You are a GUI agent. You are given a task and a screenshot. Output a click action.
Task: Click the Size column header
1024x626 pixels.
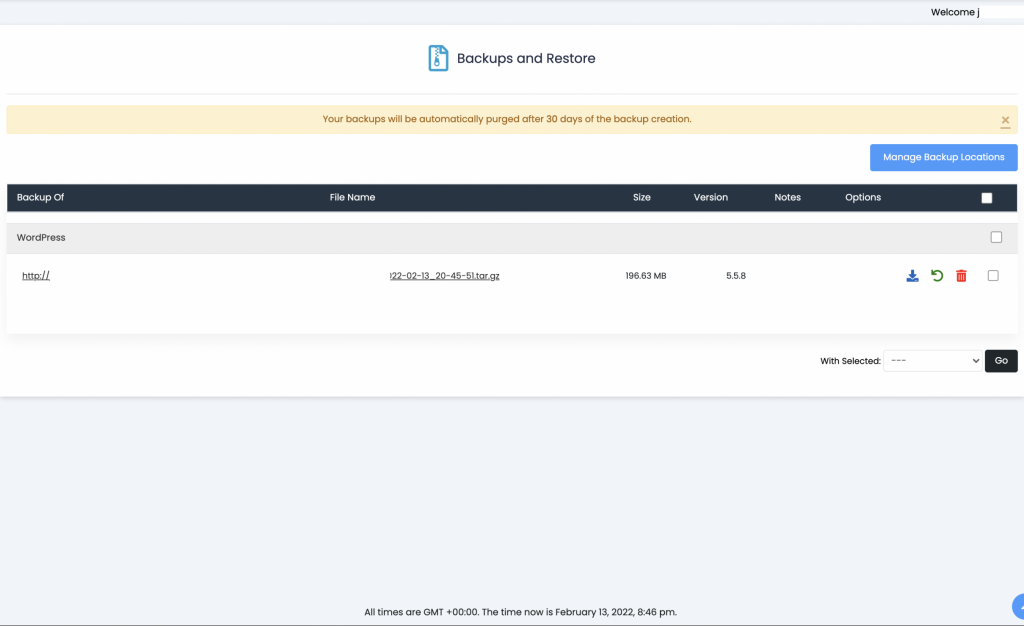point(642,197)
